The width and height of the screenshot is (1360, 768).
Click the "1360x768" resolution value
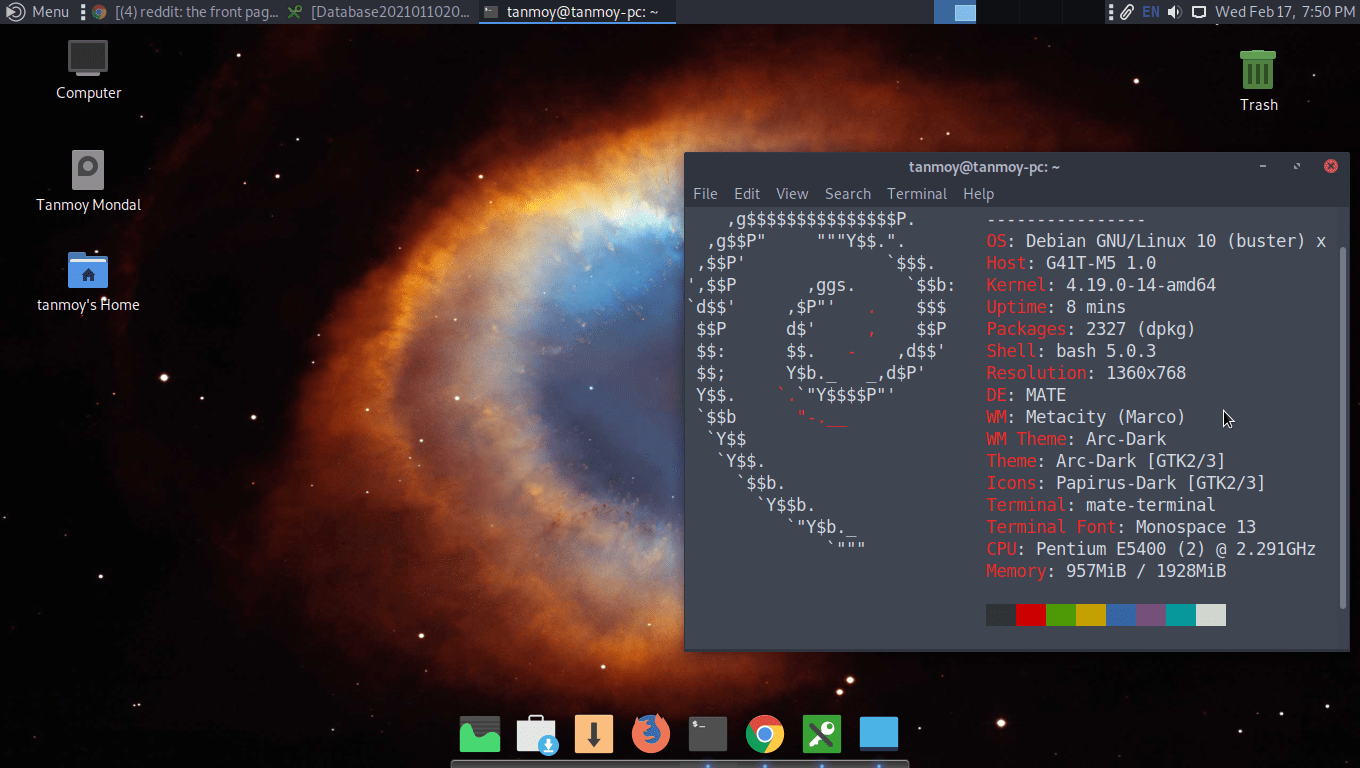tap(1146, 373)
